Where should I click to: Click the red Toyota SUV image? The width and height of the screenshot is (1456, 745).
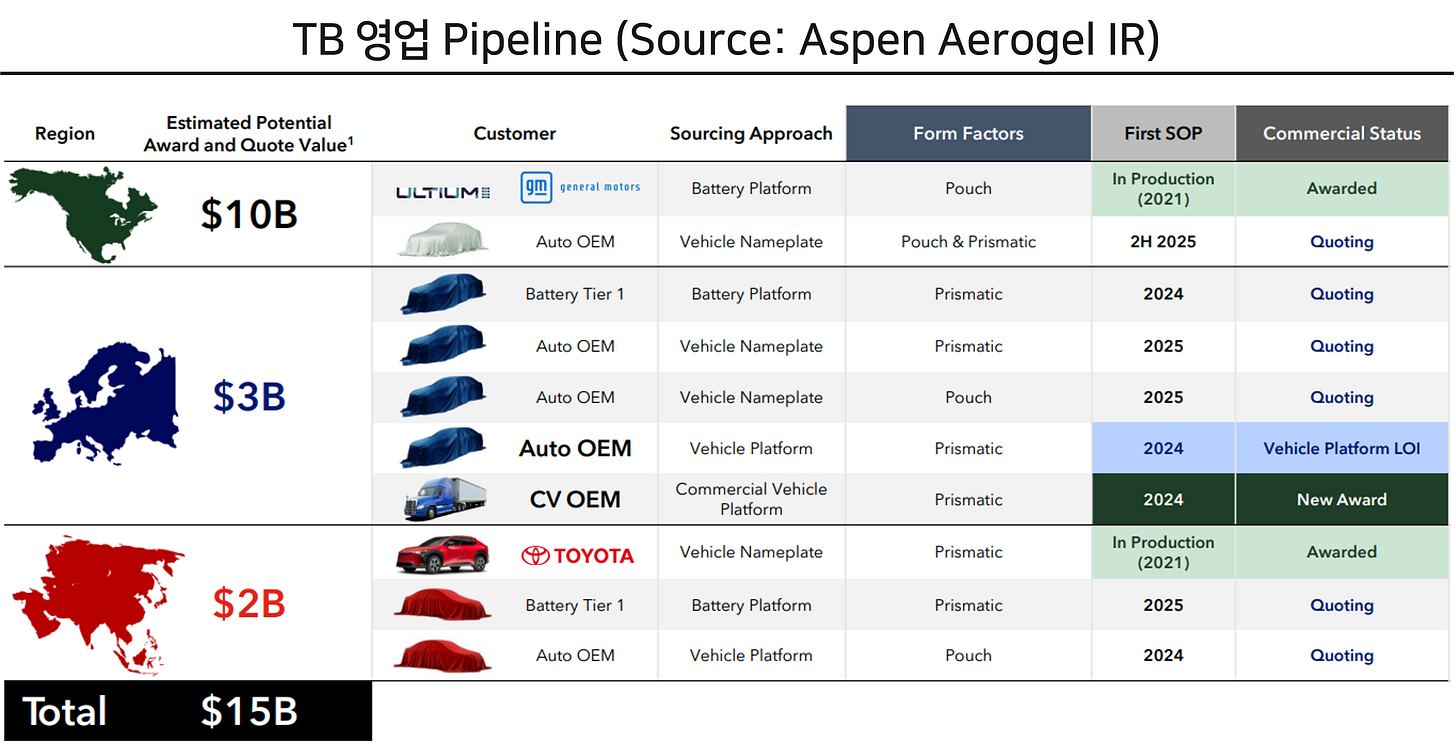[443, 554]
